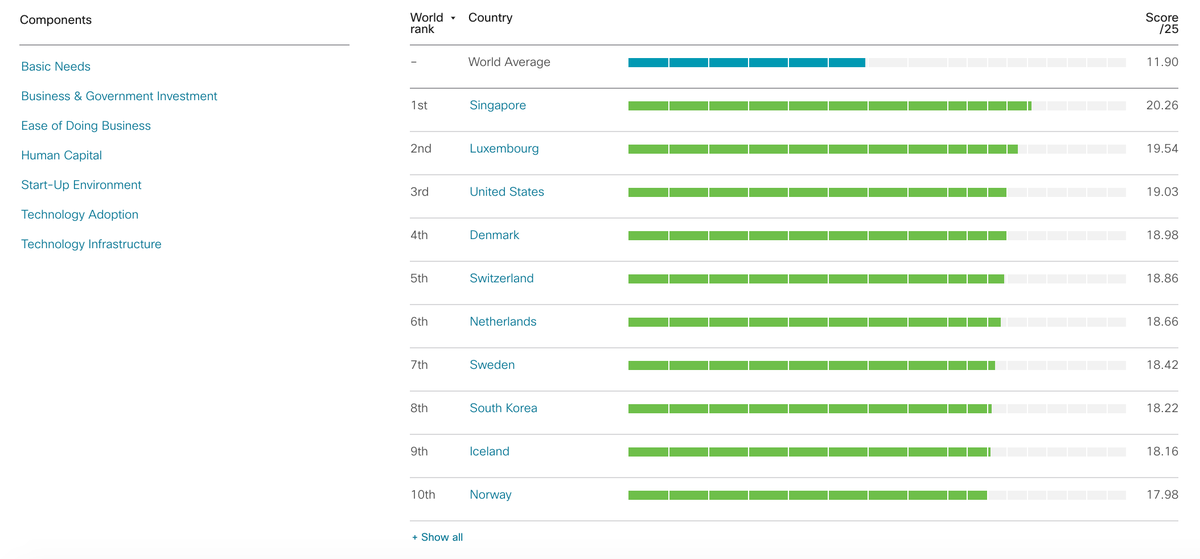
Task: Click Singapore's score value 20.26
Action: pos(1162,105)
